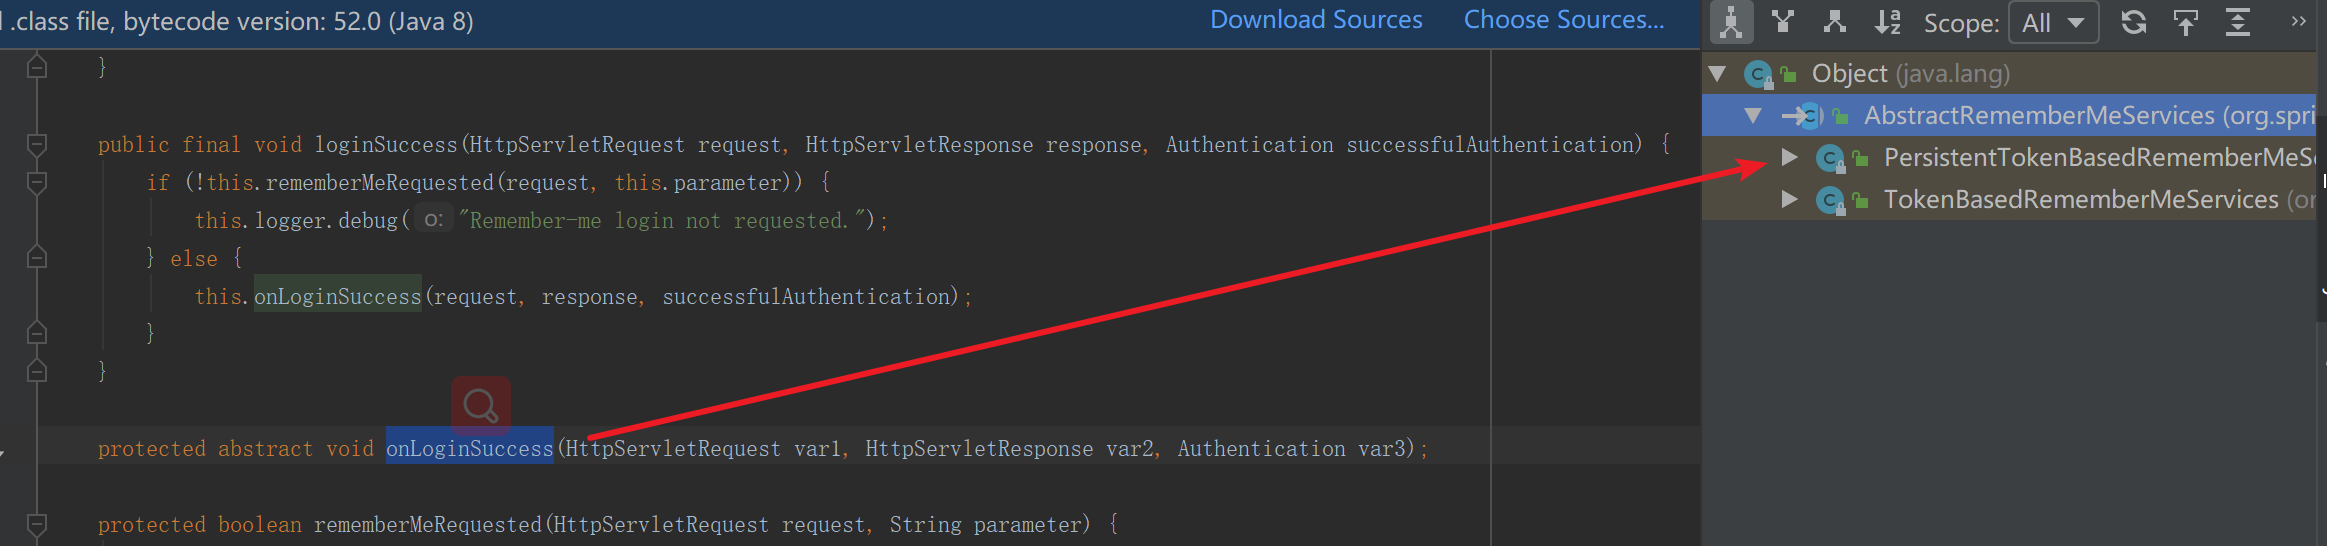Click the expand all icon in hierarchy toolbar
The image size is (2327, 546).
tap(2238, 22)
